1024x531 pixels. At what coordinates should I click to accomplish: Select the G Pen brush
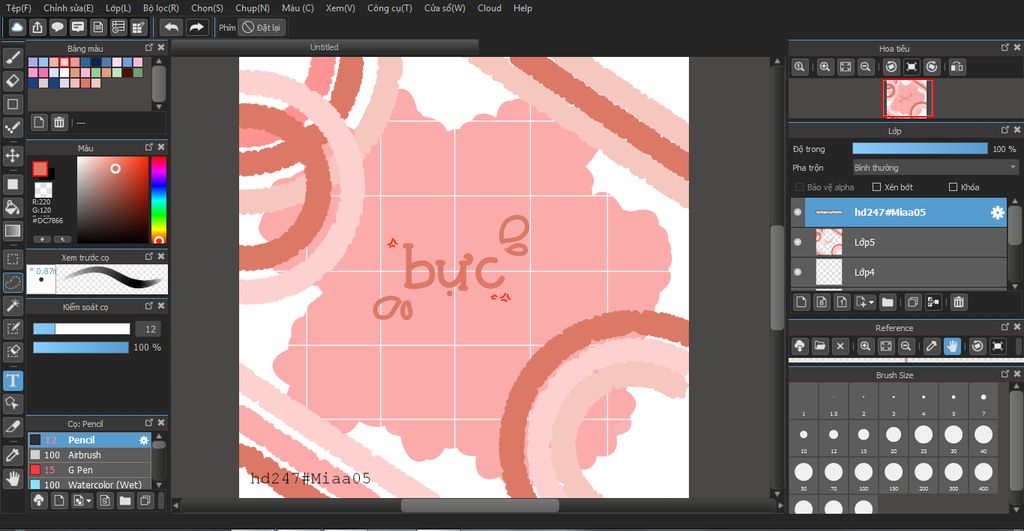(x=89, y=470)
